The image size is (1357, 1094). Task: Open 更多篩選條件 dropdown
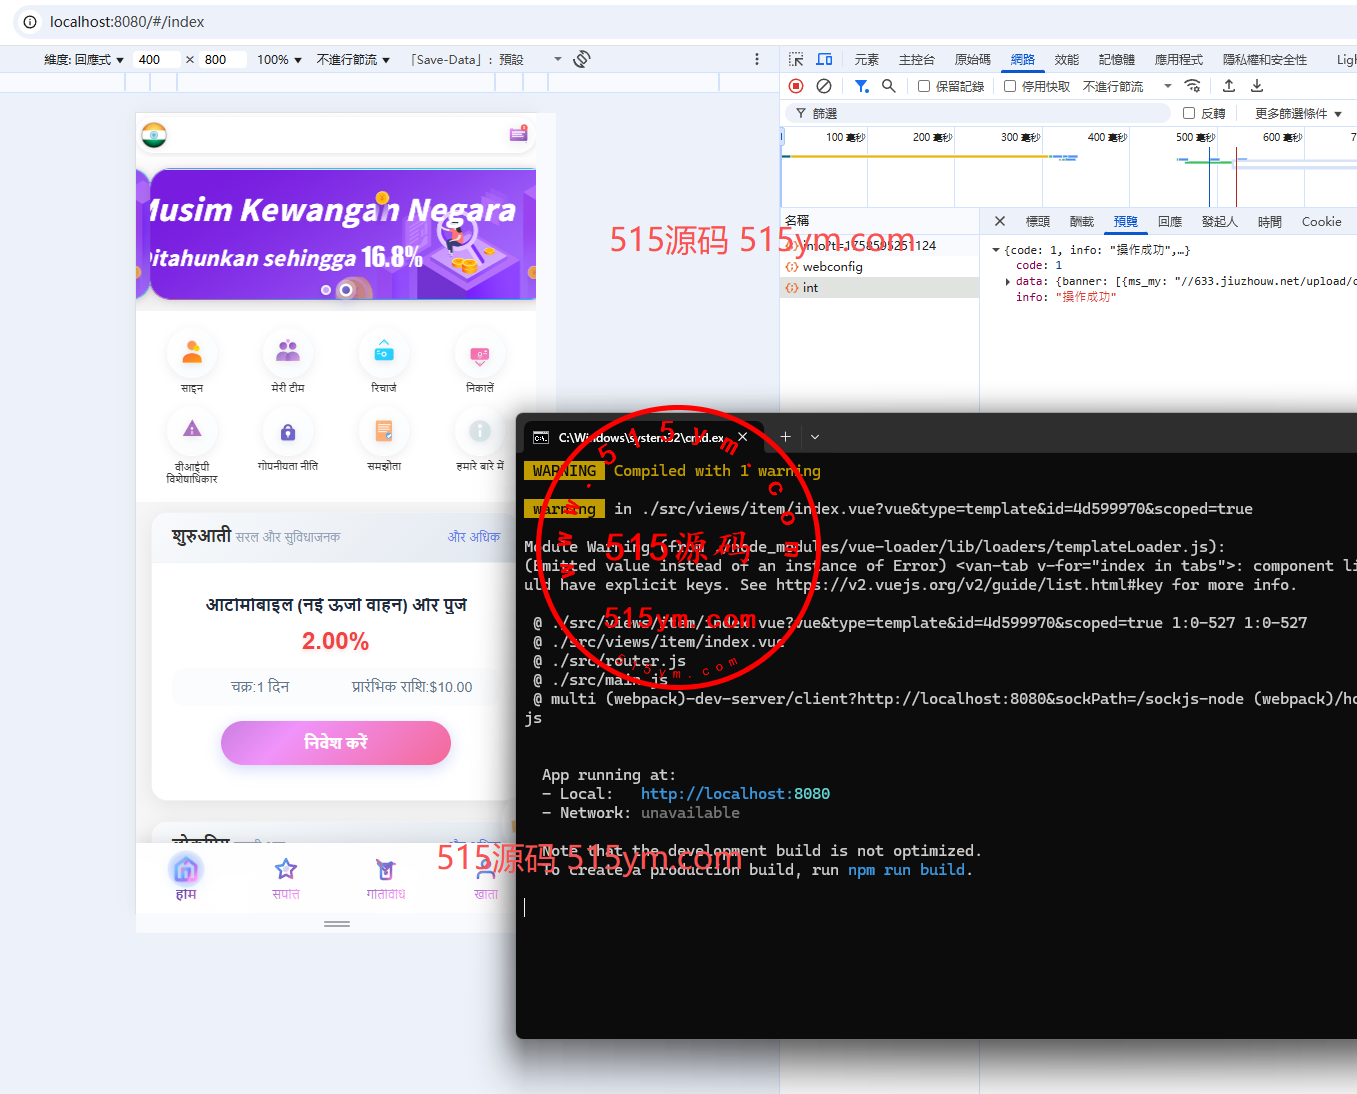pos(1298,113)
